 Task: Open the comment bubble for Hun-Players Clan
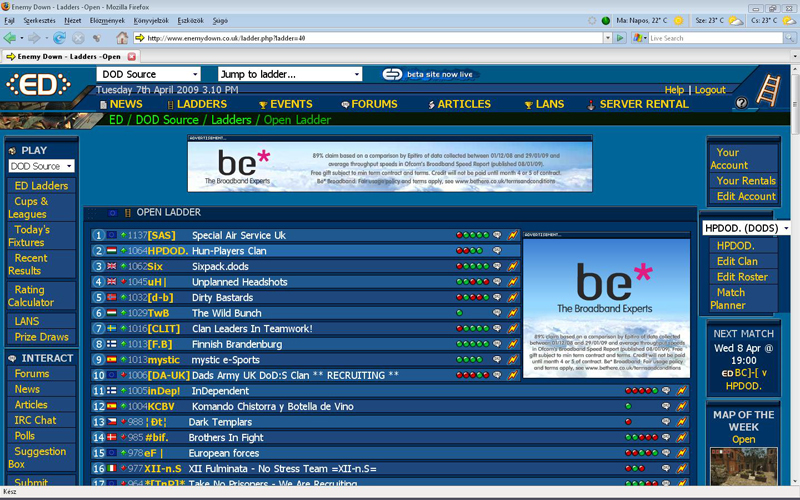[x=497, y=251]
